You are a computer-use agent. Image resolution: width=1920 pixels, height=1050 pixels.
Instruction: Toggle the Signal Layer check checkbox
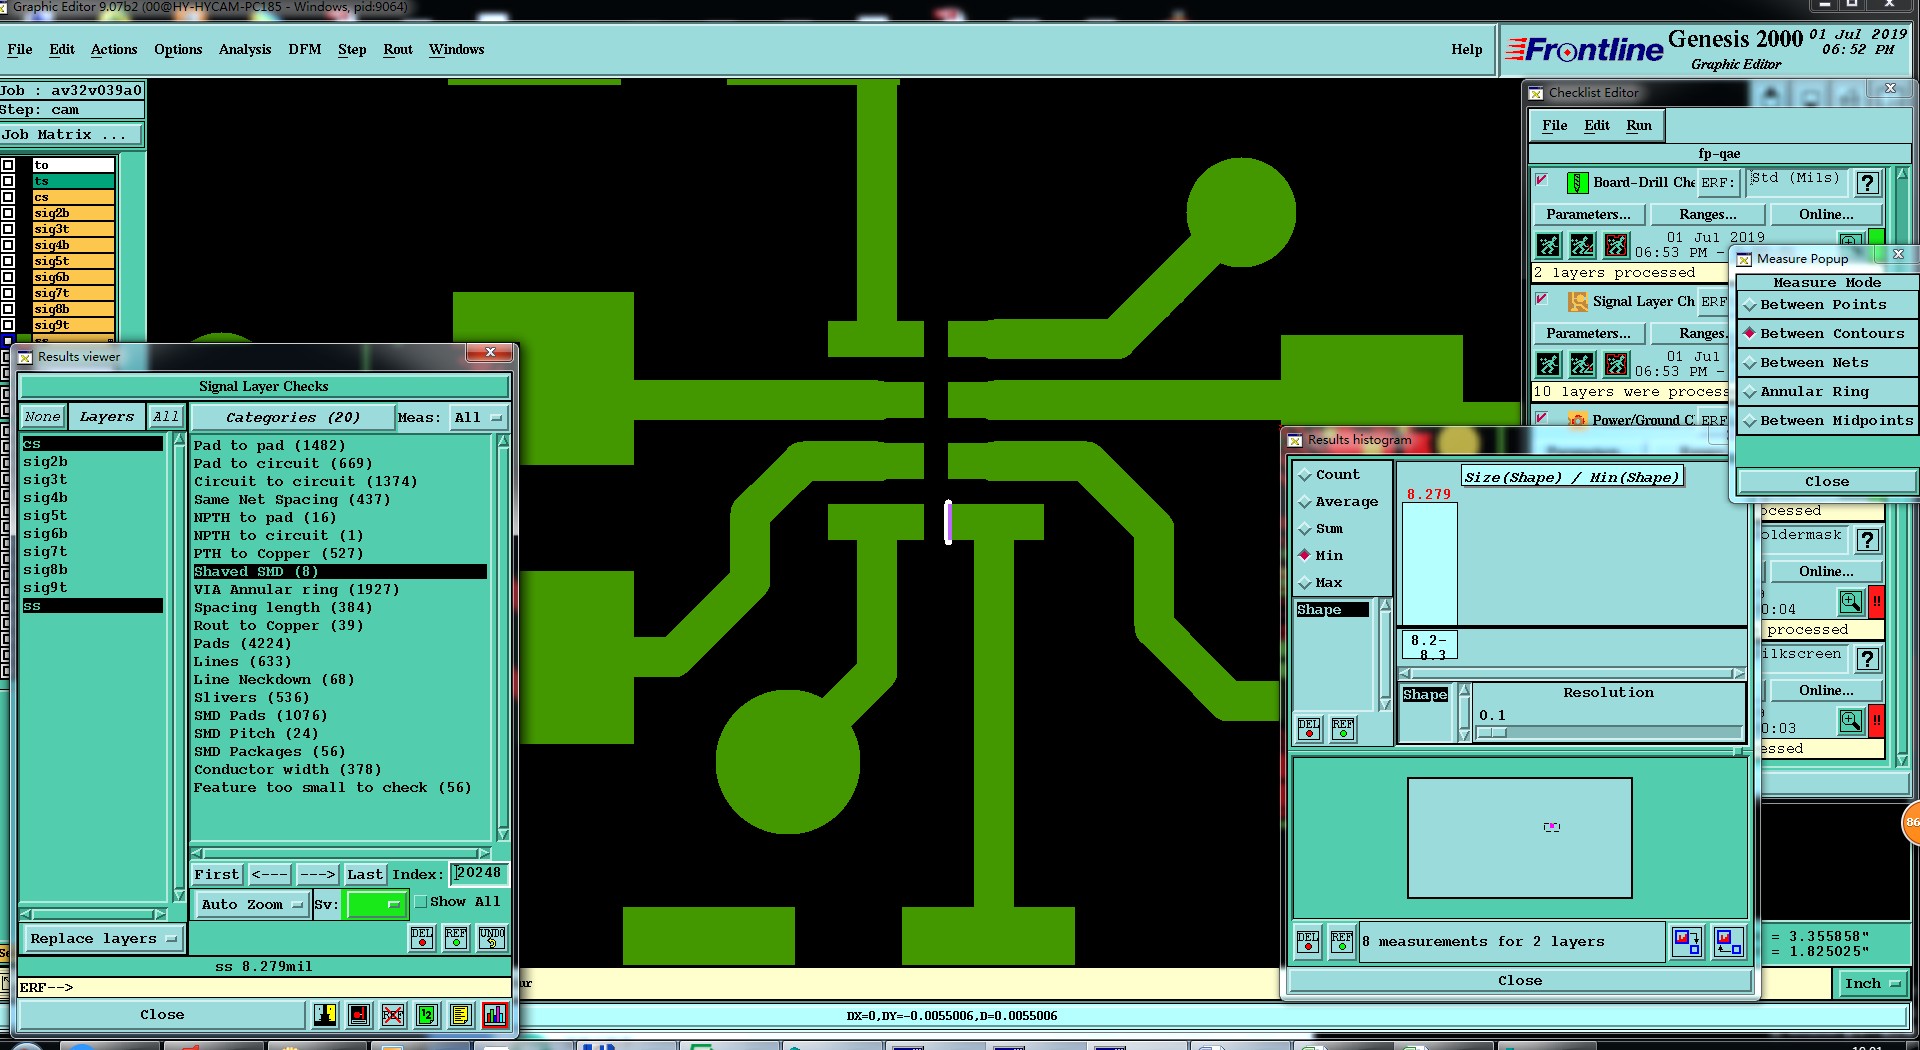[1542, 299]
